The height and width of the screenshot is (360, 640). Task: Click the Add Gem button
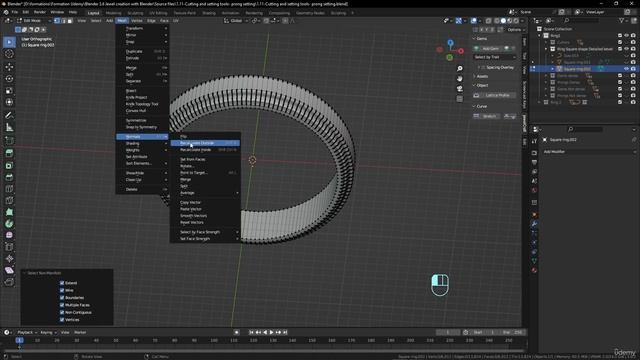click(x=491, y=49)
